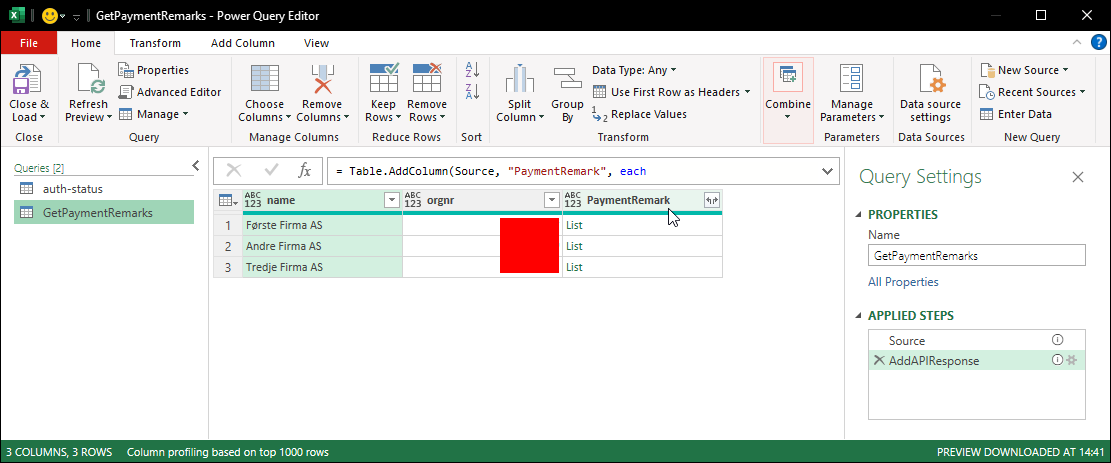1111x463 pixels.
Task: Click Enter Data
Action: point(1016,113)
